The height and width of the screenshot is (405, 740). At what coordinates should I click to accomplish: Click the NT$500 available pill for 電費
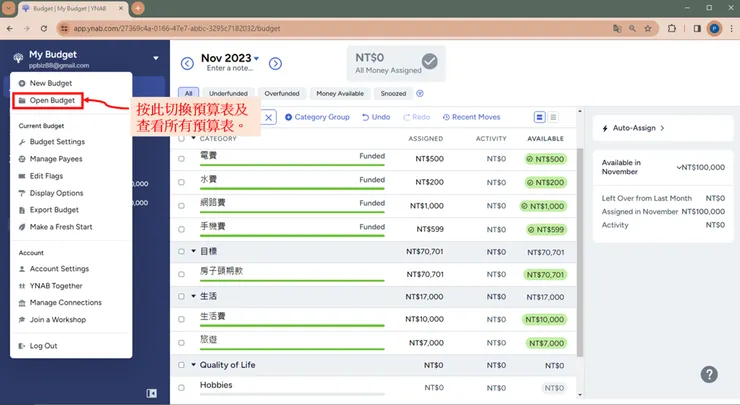546,159
